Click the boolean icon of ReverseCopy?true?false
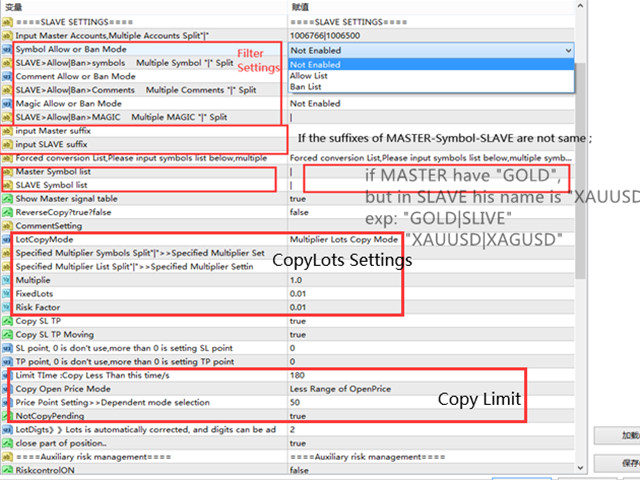The height and width of the screenshot is (480, 640). coord(7,212)
